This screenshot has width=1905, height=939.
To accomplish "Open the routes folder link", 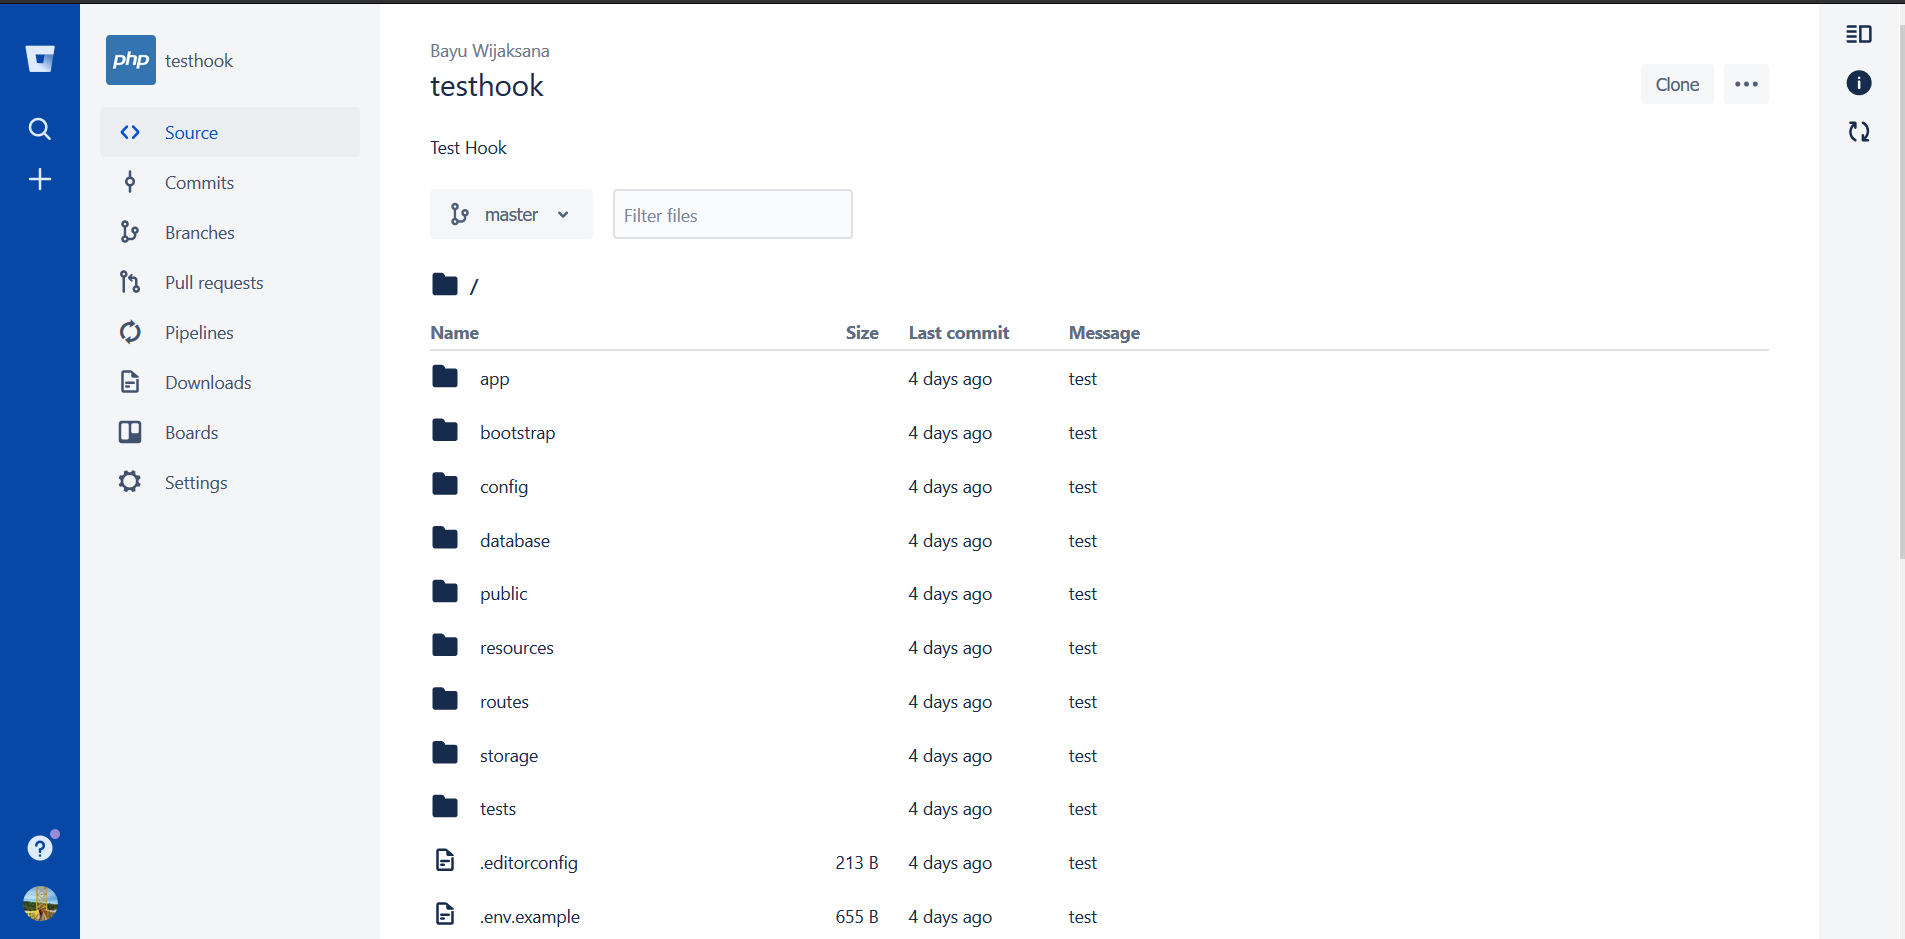I will (x=504, y=702).
